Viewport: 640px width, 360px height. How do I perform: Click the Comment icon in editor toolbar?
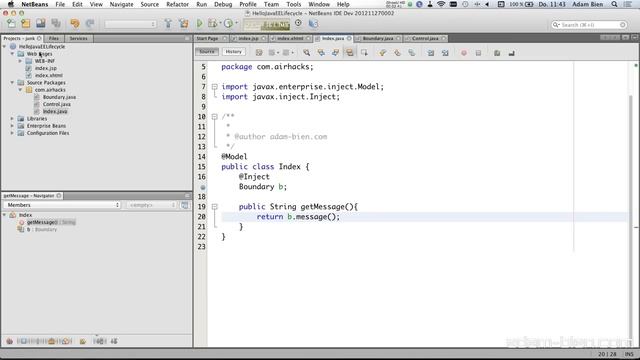[x=497, y=53]
